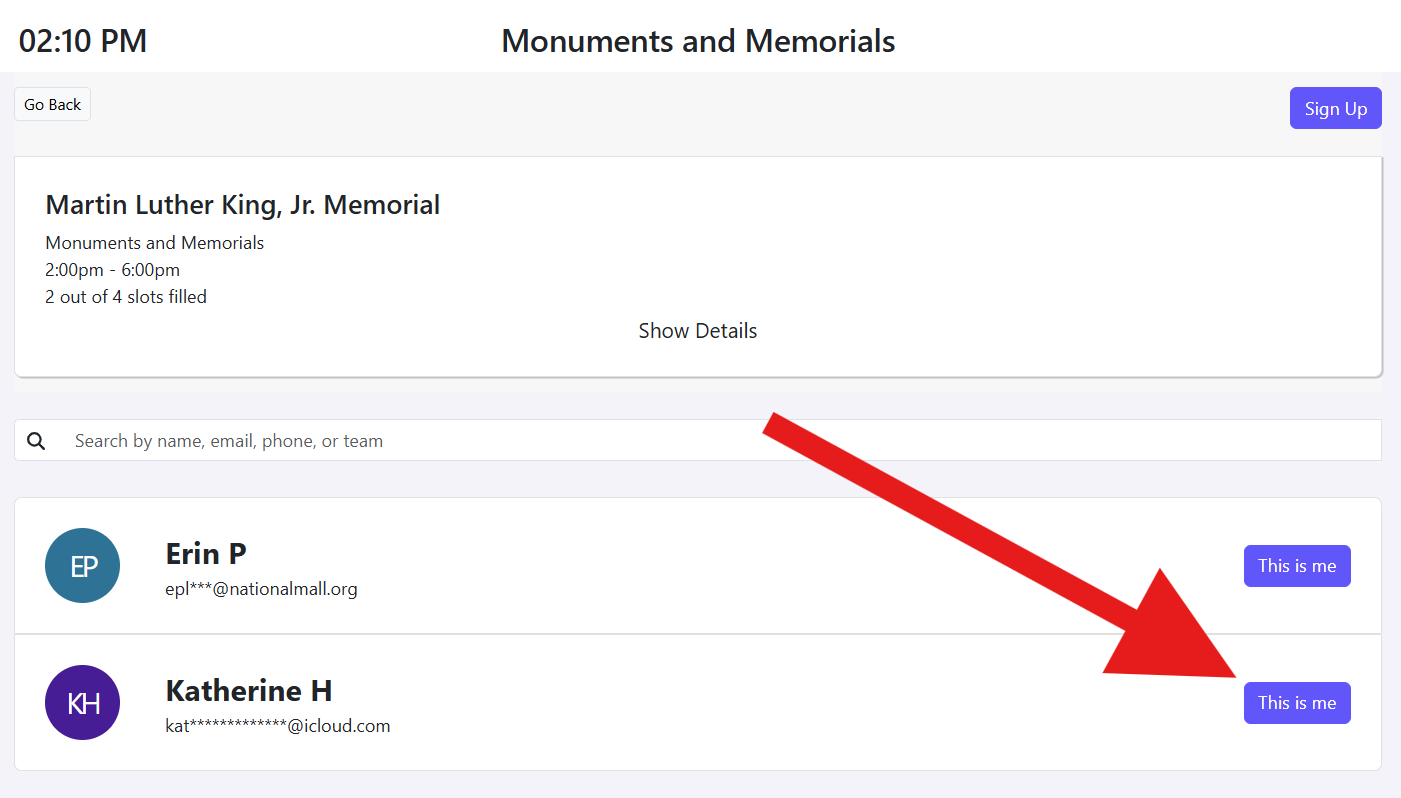Select the Katherine H name

point(249,691)
